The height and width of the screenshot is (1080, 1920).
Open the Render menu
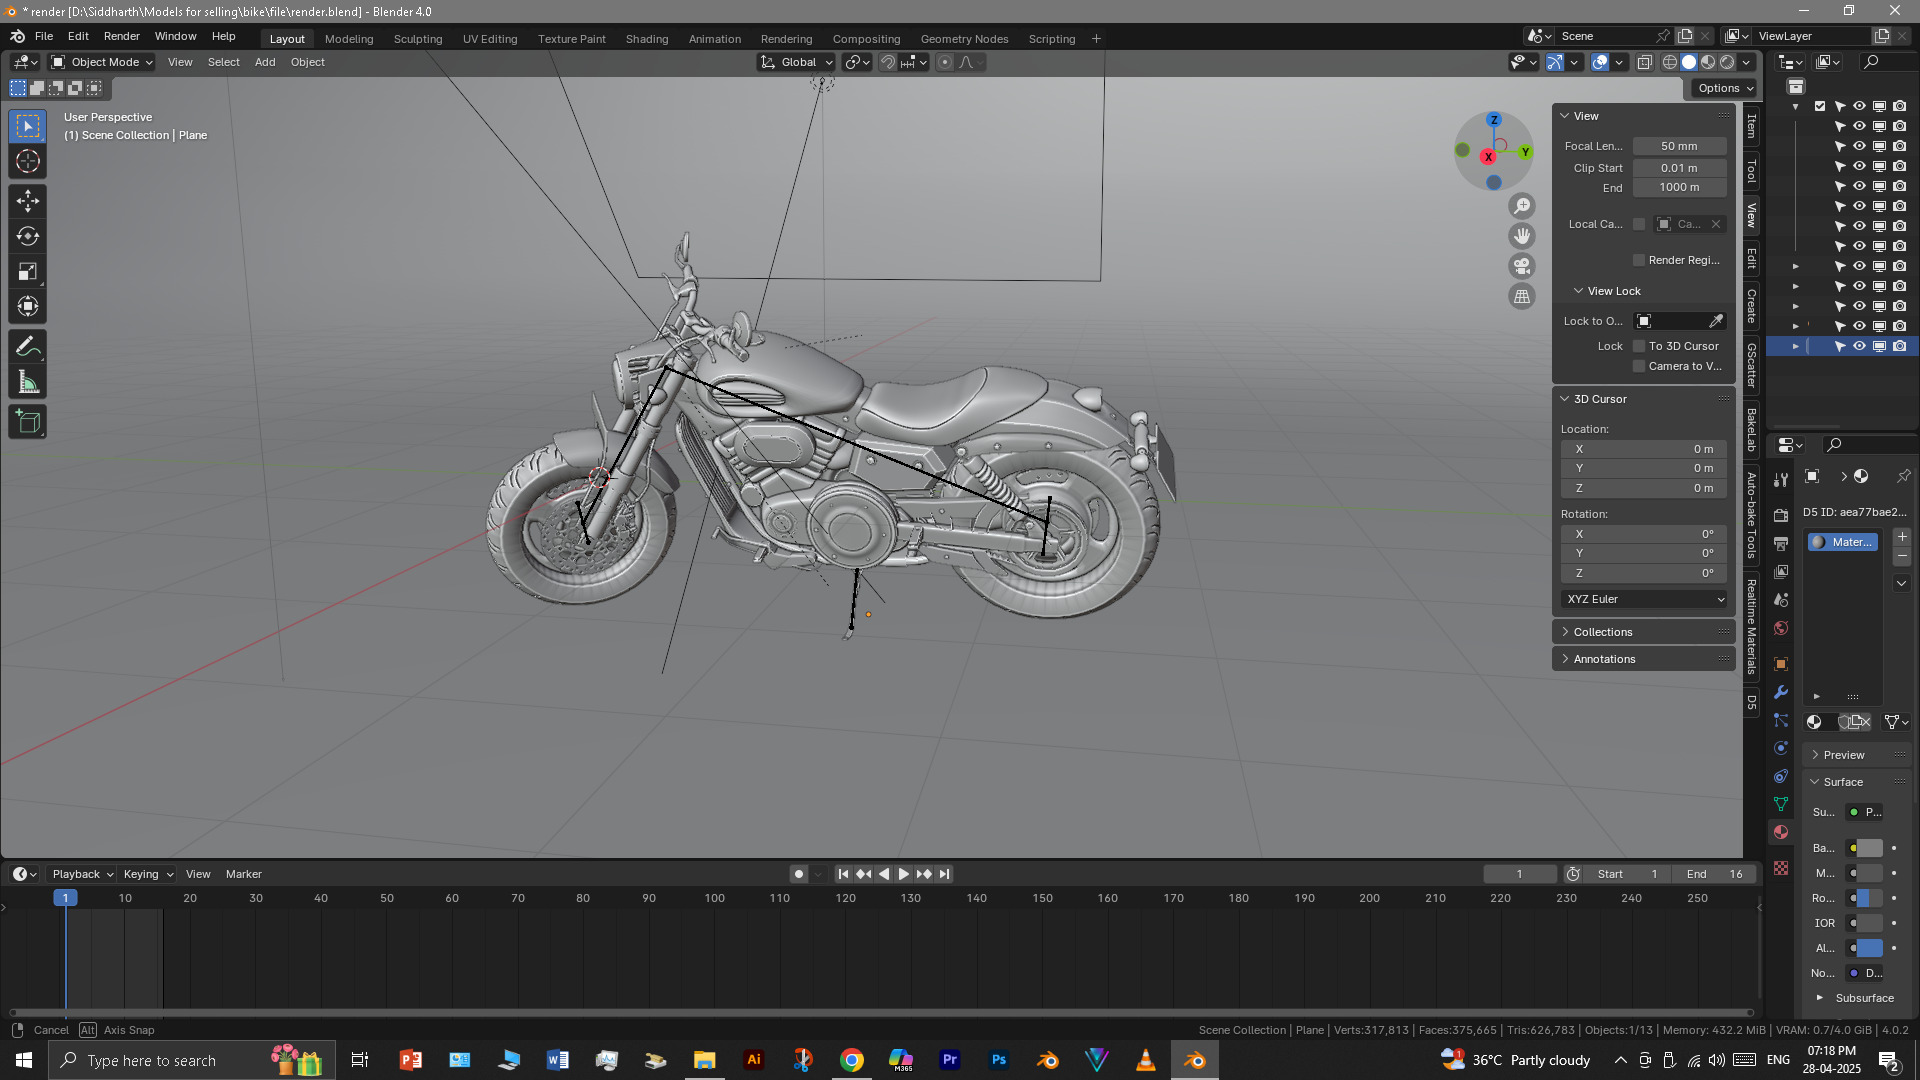[x=122, y=36]
